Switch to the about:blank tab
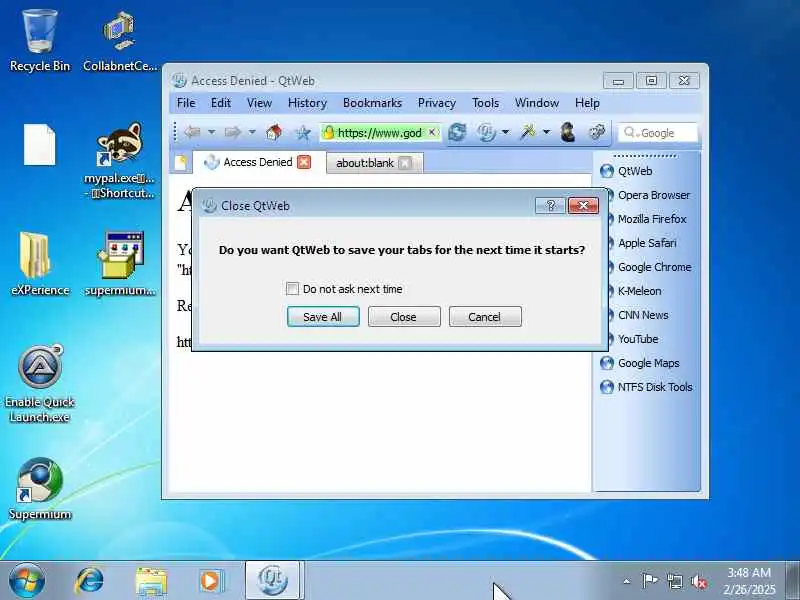This screenshot has height=600, width=800. coord(365,163)
